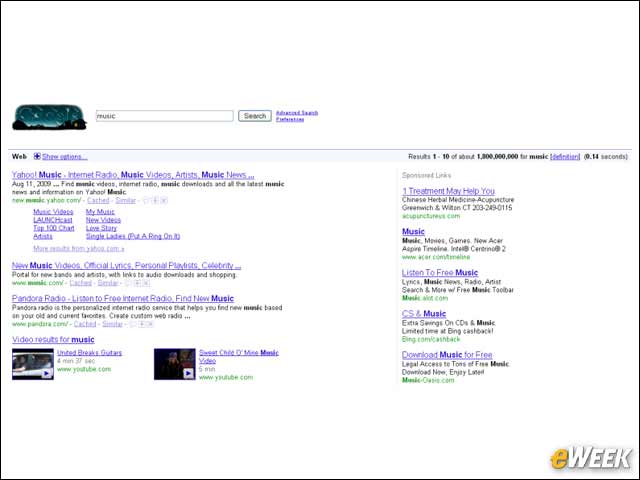Open Pandora Radio result title
The height and width of the screenshot is (480, 640).
pyautogui.click(x=123, y=298)
